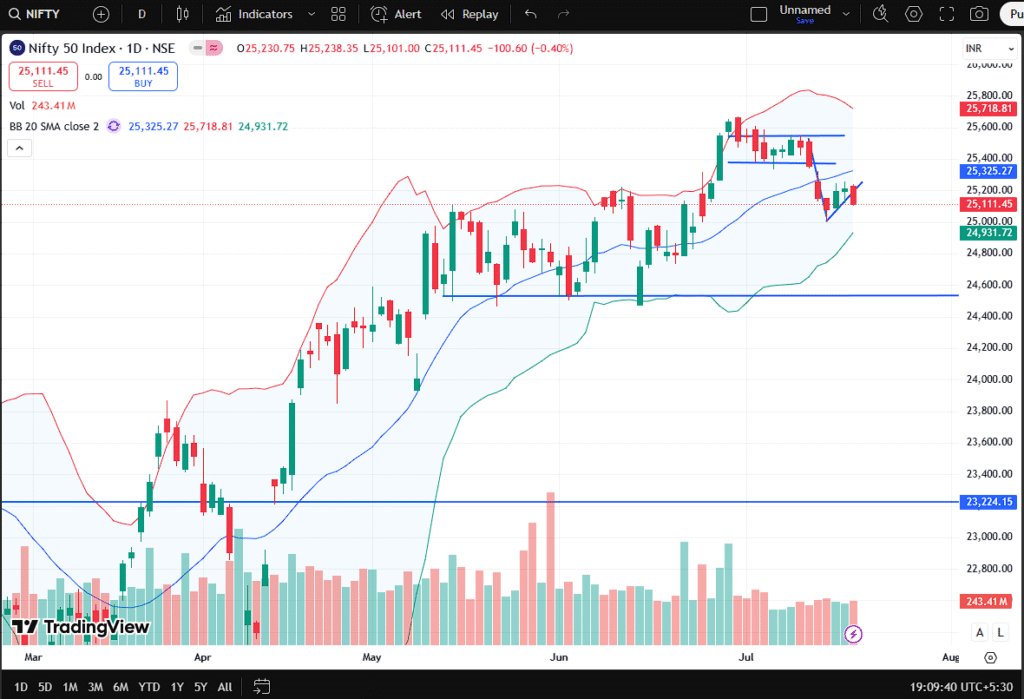Open chart settings hexagon in top toolbar
Screen dimensions: 1024x699
point(914,14)
